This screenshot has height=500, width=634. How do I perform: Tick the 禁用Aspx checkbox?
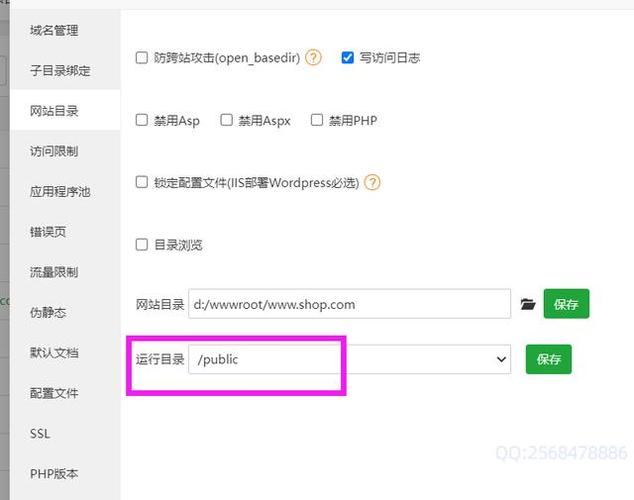[x=226, y=120]
